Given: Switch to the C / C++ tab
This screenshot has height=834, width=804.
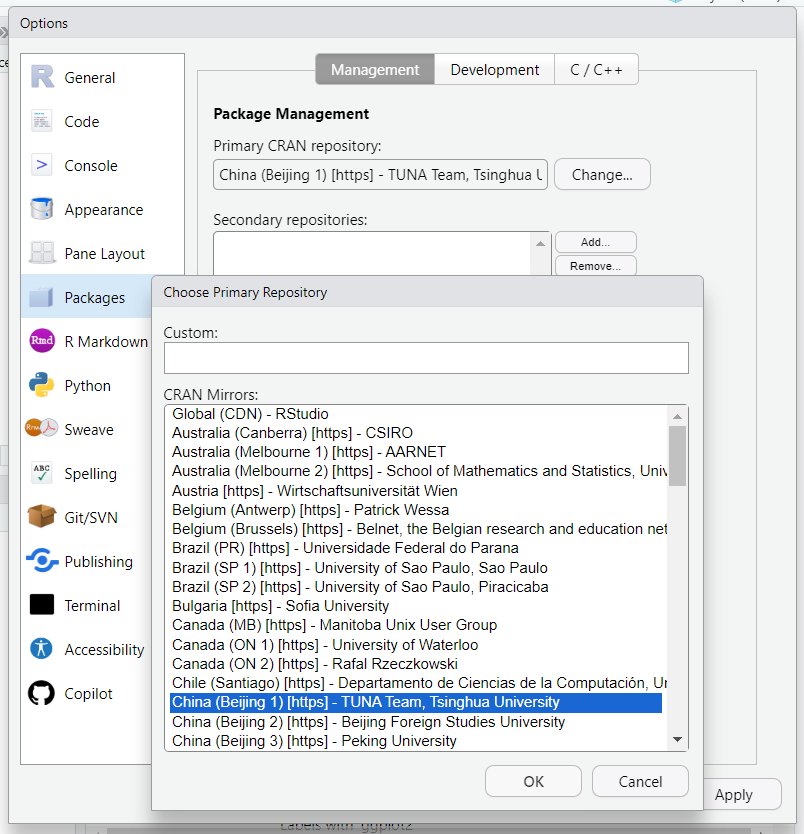Looking at the screenshot, I should (596, 70).
